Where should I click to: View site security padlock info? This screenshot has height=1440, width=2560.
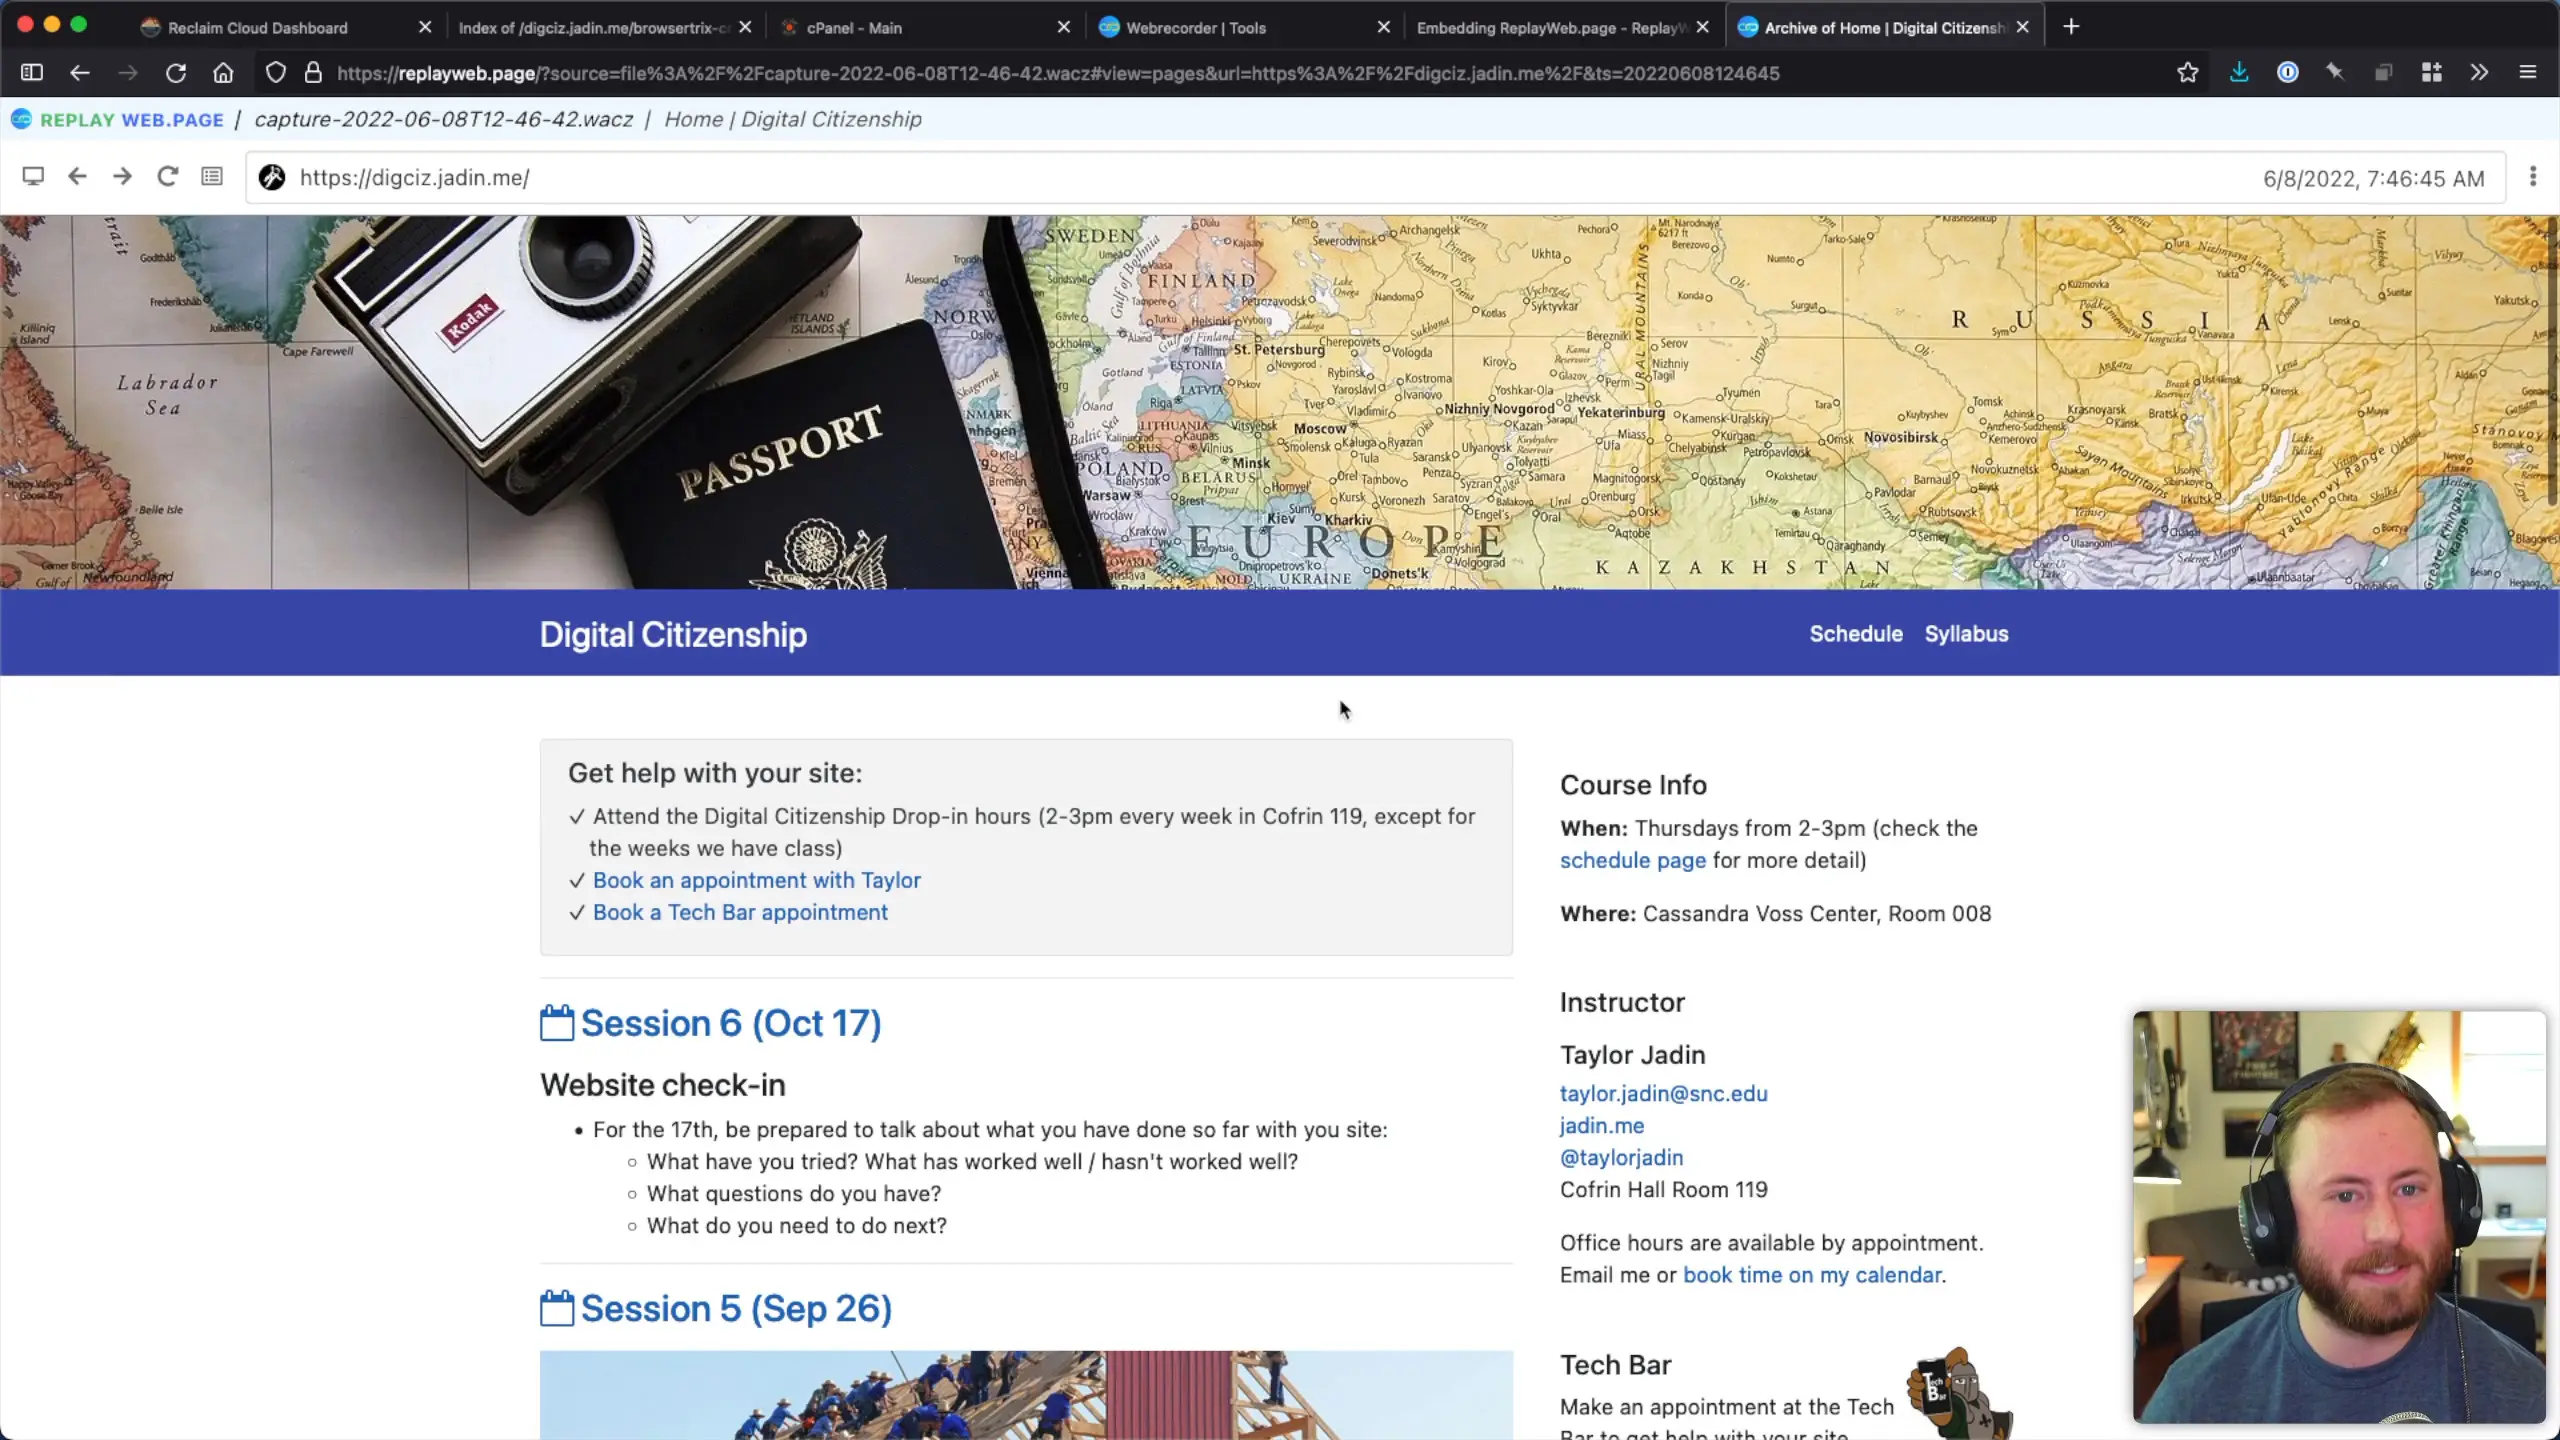(x=313, y=73)
